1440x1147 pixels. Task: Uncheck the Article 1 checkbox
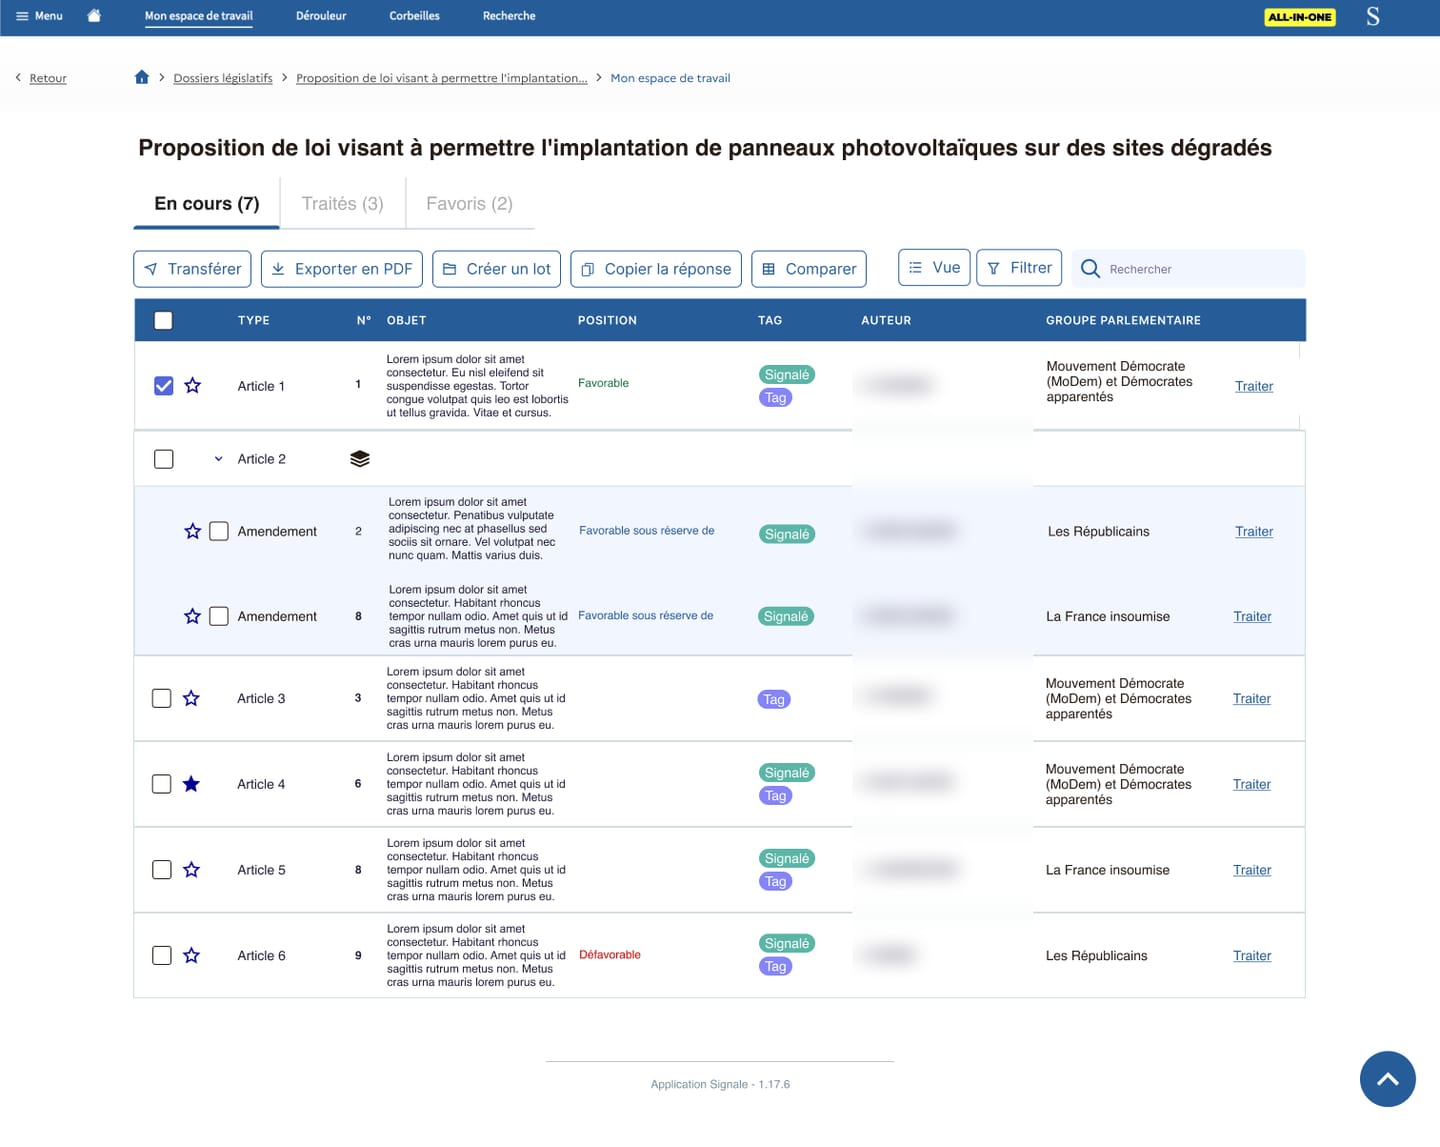pos(164,385)
